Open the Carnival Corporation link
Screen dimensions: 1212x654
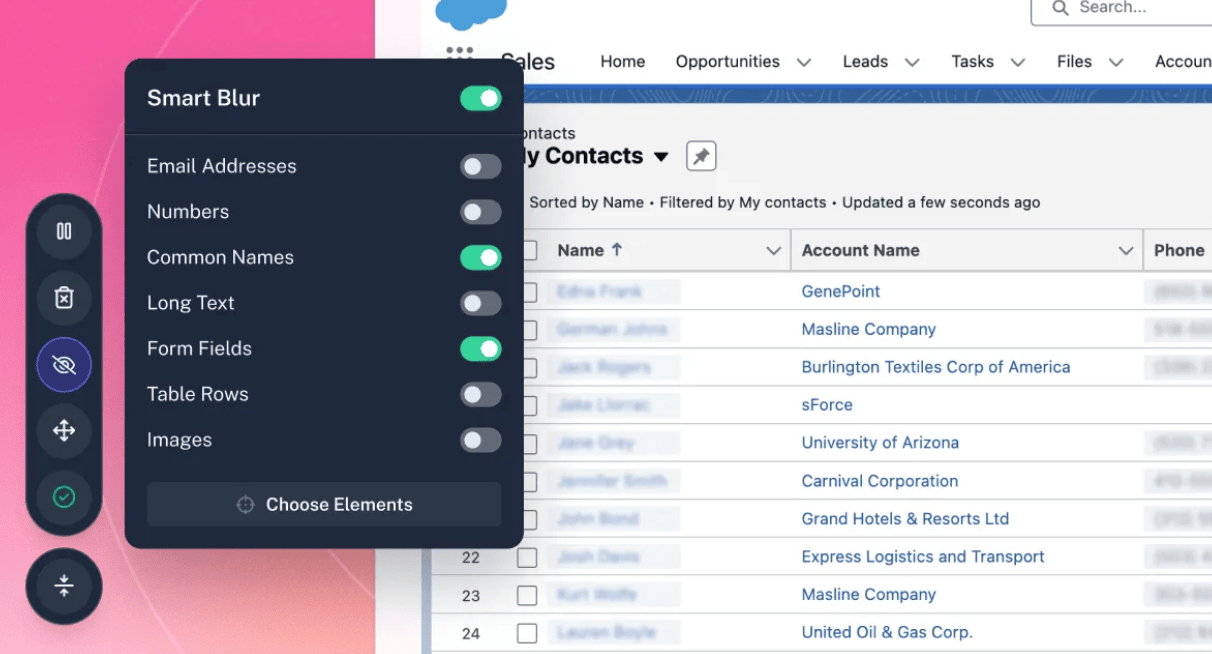click(x=880, y=481)
